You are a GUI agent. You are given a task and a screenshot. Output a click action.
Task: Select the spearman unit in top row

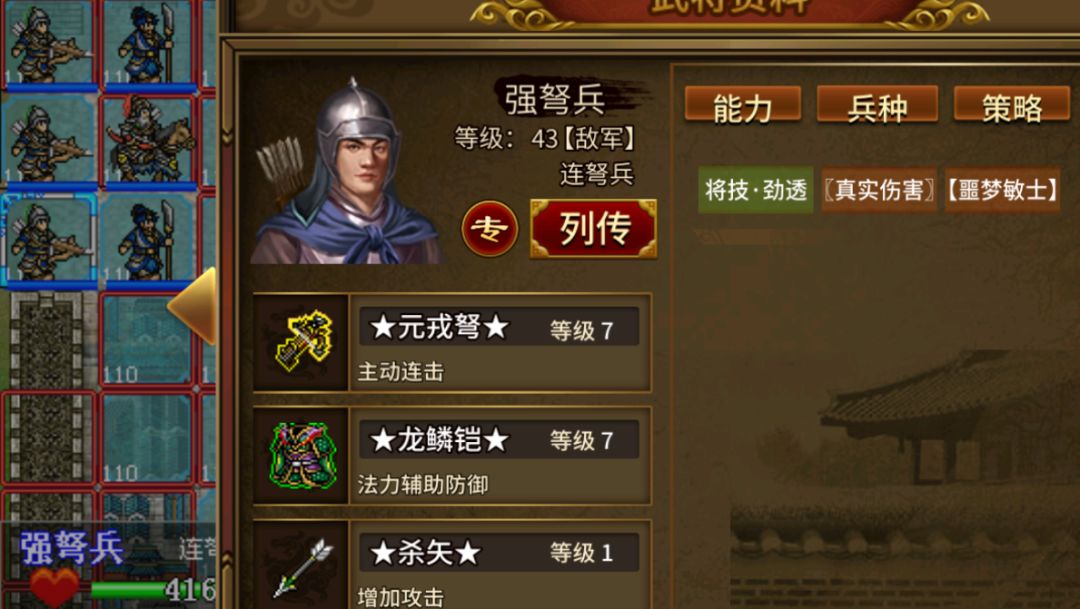click(149, 44)
